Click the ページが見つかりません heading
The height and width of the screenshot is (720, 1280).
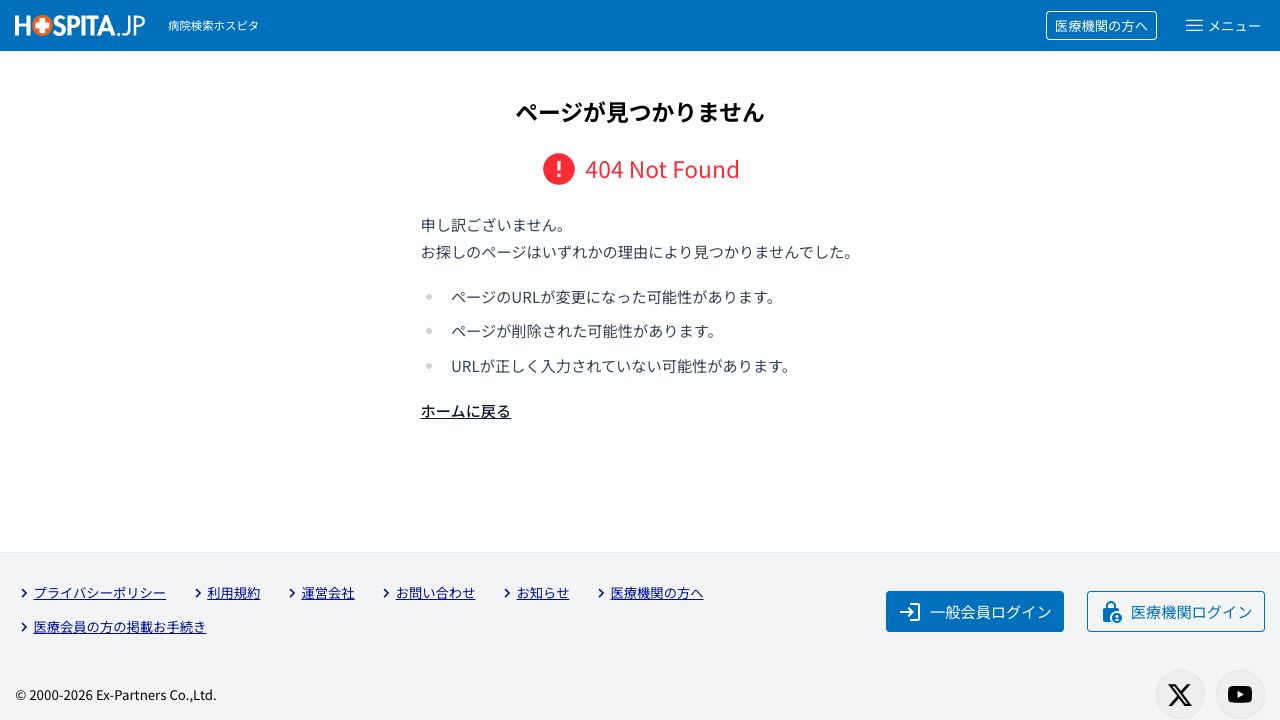click(x=640, y=112)
